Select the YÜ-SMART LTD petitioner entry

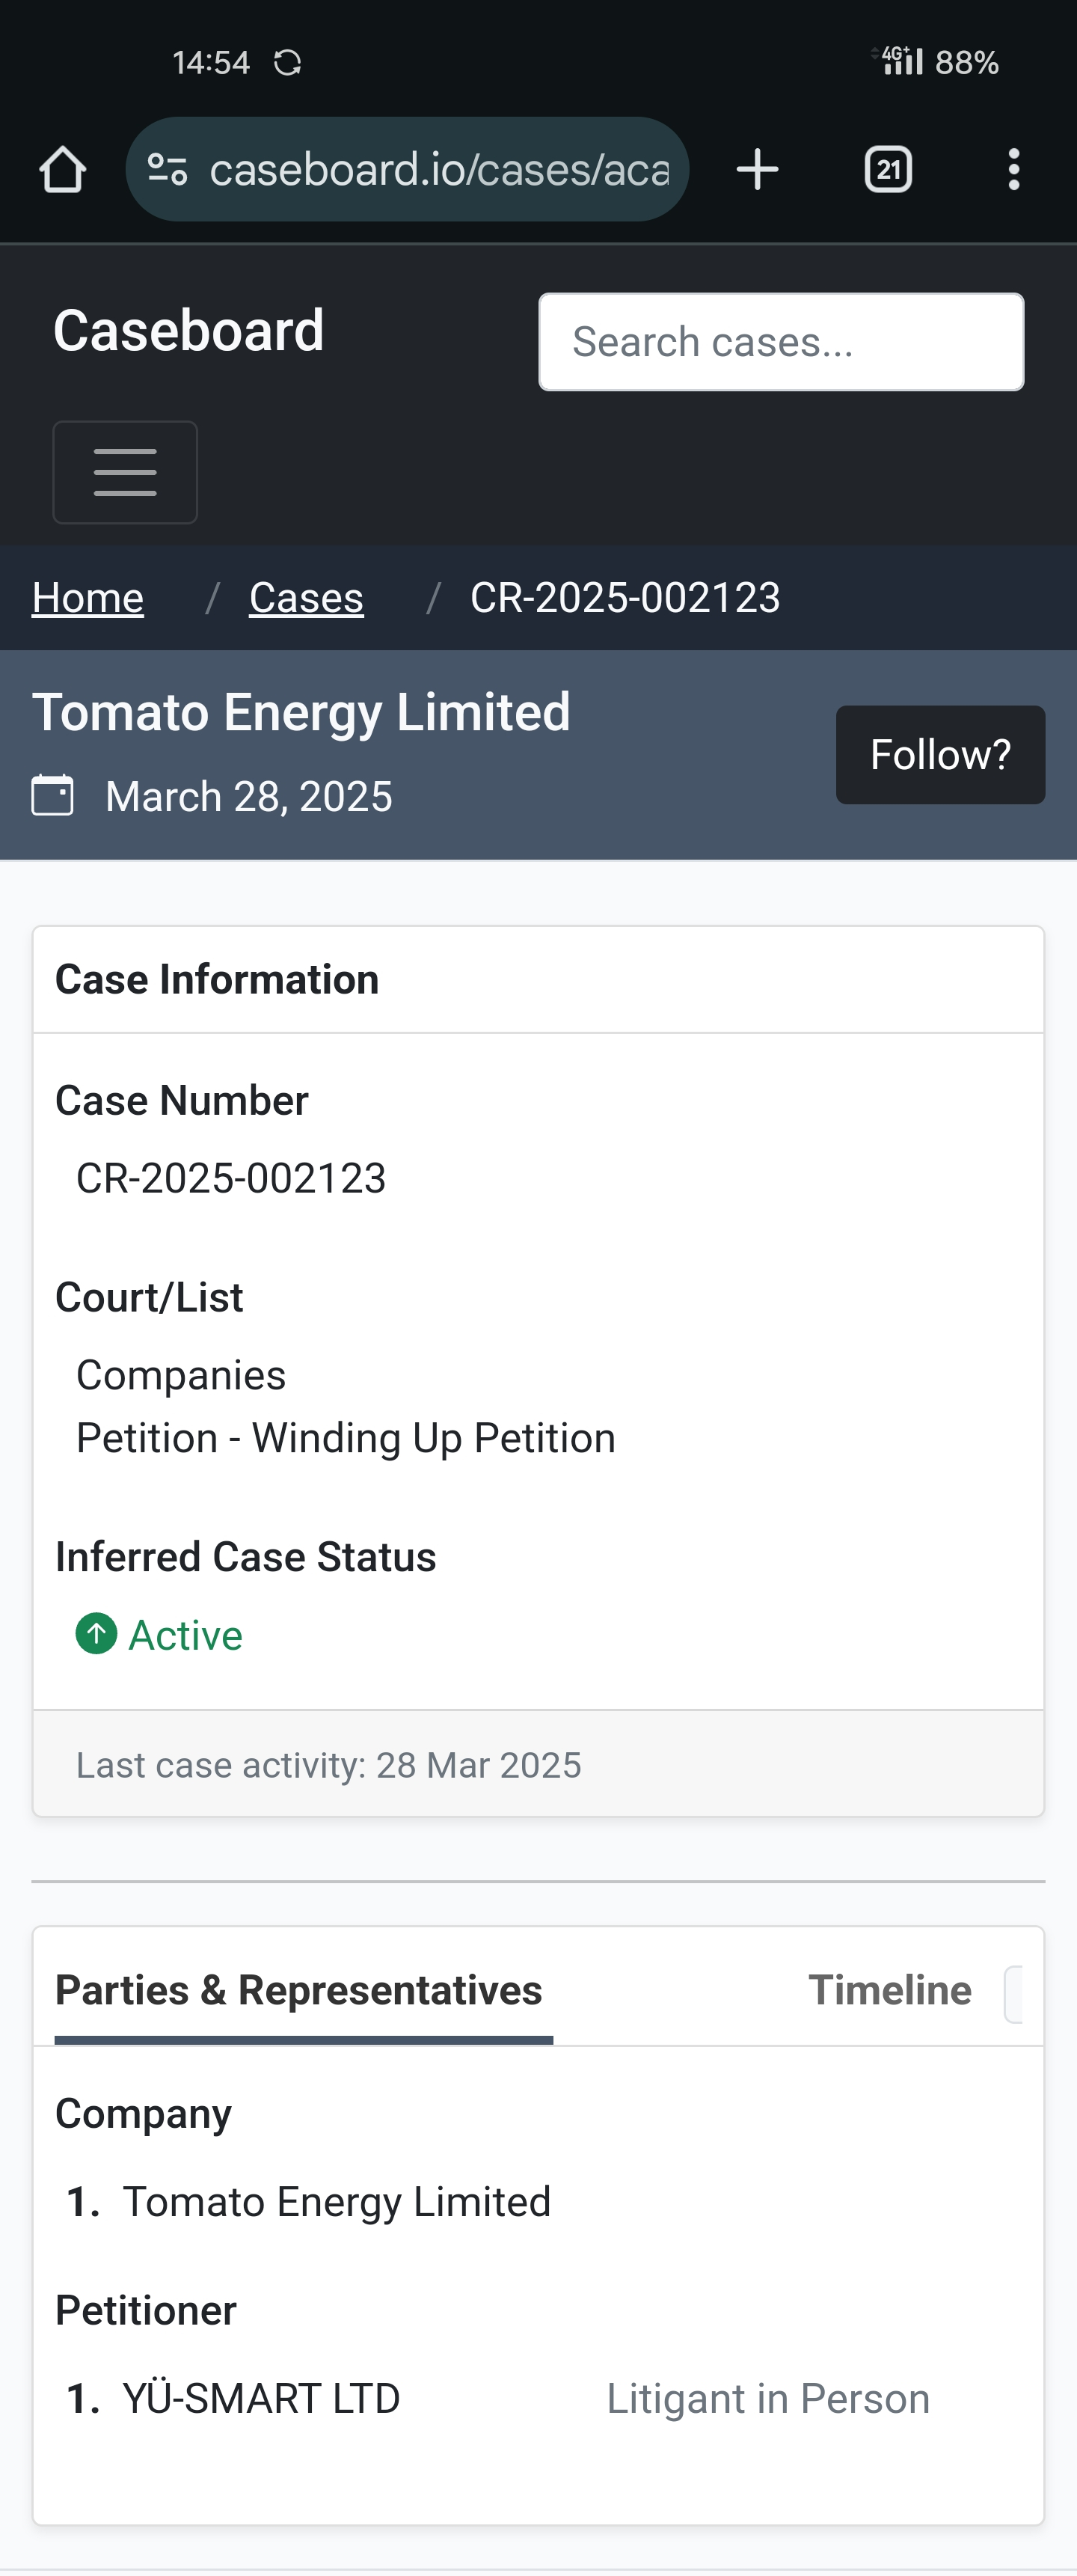pyautogui.click(x=261, y=2399)
